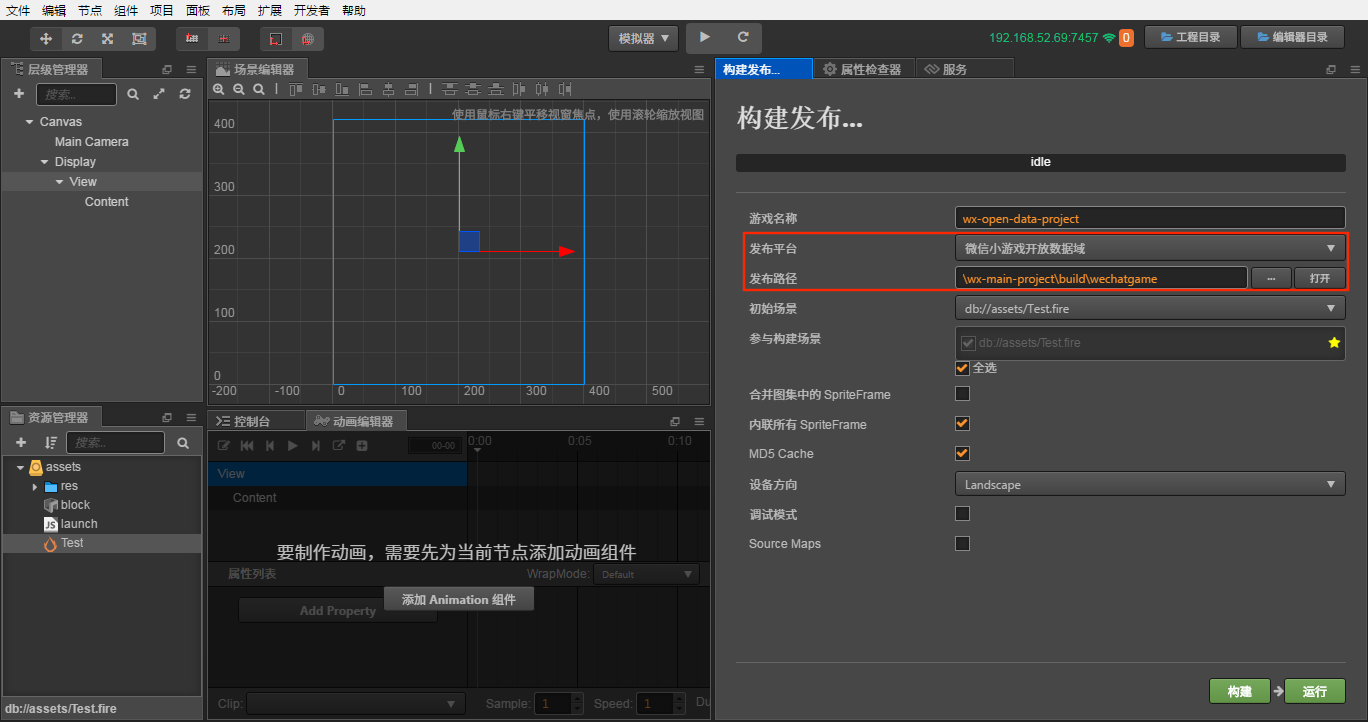Viewport: 1368px width, 722px height.
Task: Click the publish path text field
Action: tap(1101, 278)
